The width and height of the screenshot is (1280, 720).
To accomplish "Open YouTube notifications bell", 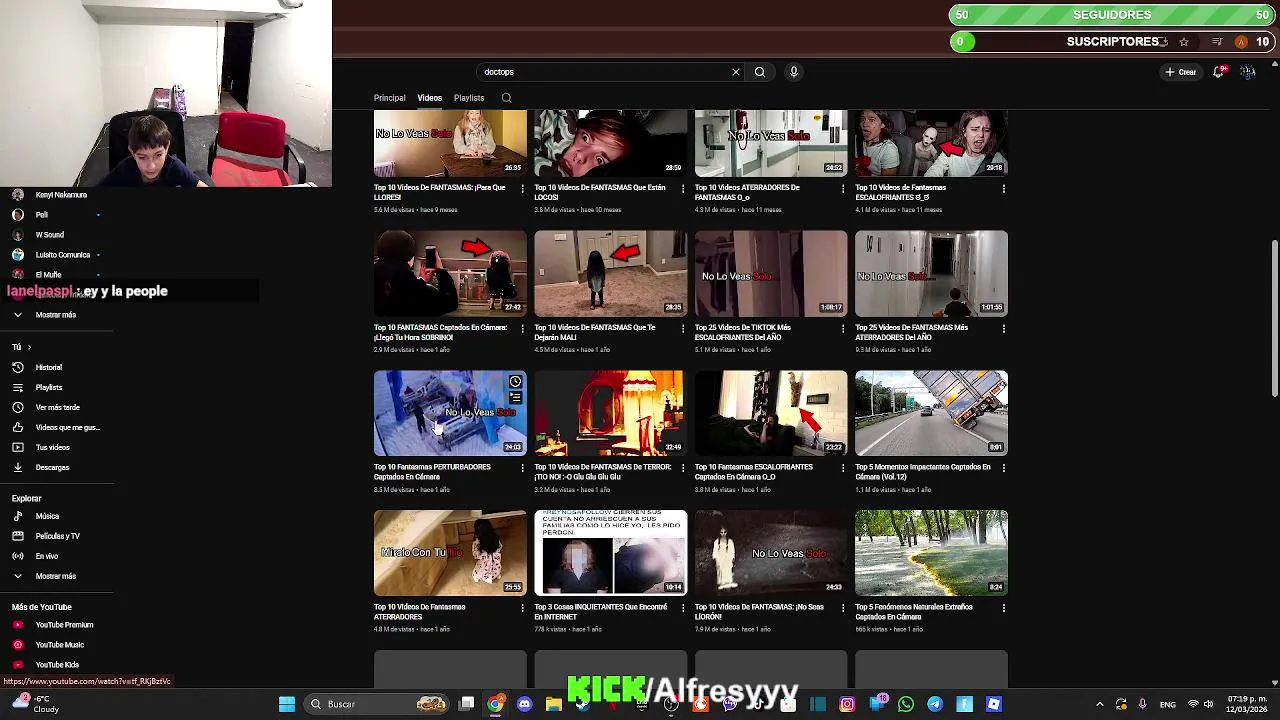I will tap(1219, 72).
